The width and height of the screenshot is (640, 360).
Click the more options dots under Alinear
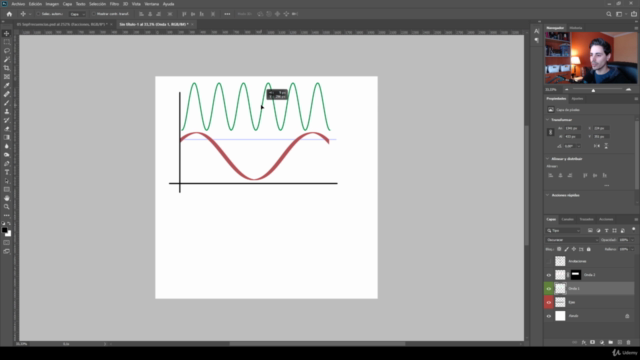pos(607,185)
